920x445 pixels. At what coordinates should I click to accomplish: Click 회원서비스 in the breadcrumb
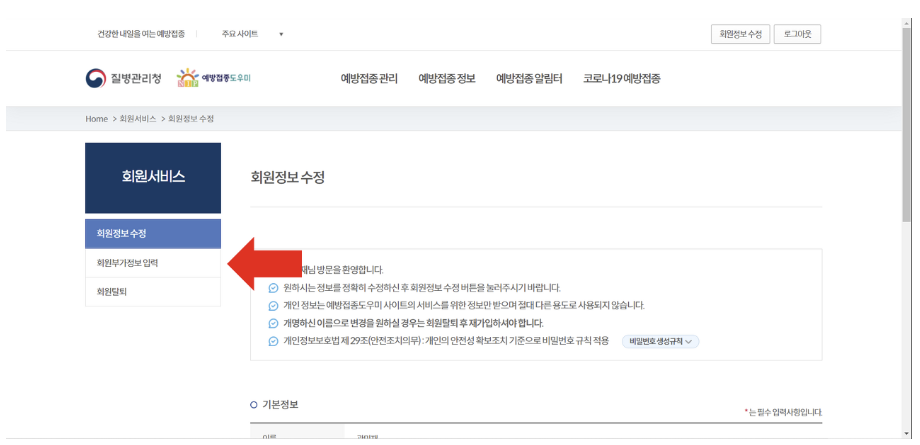137,119
